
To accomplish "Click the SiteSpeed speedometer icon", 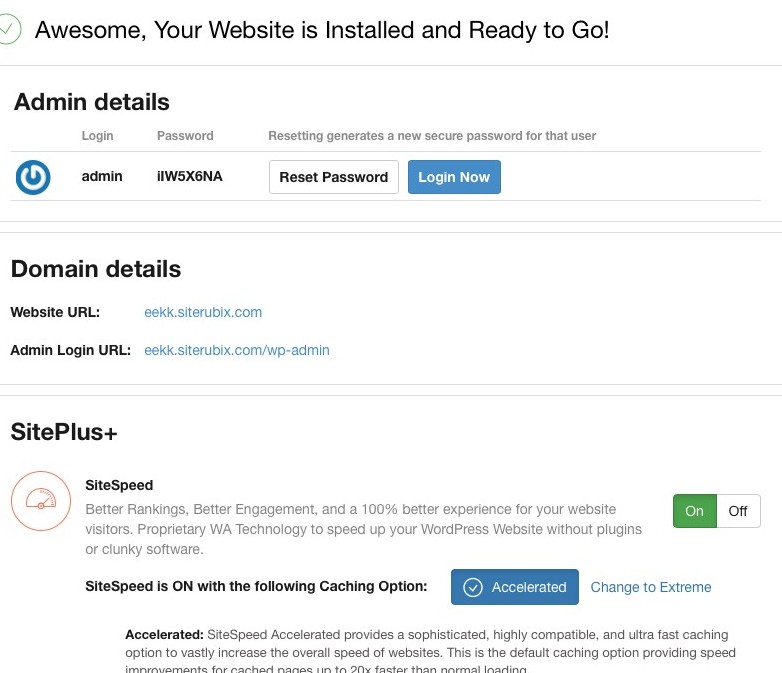I will click(41, 500).
